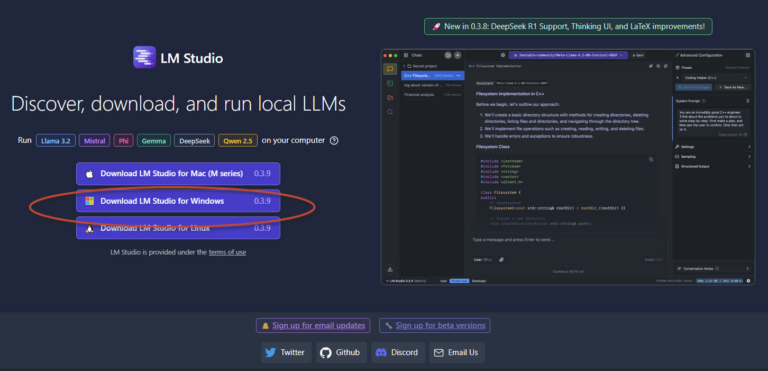
Task: Open the Github button
Action: [x=341, y=352]
